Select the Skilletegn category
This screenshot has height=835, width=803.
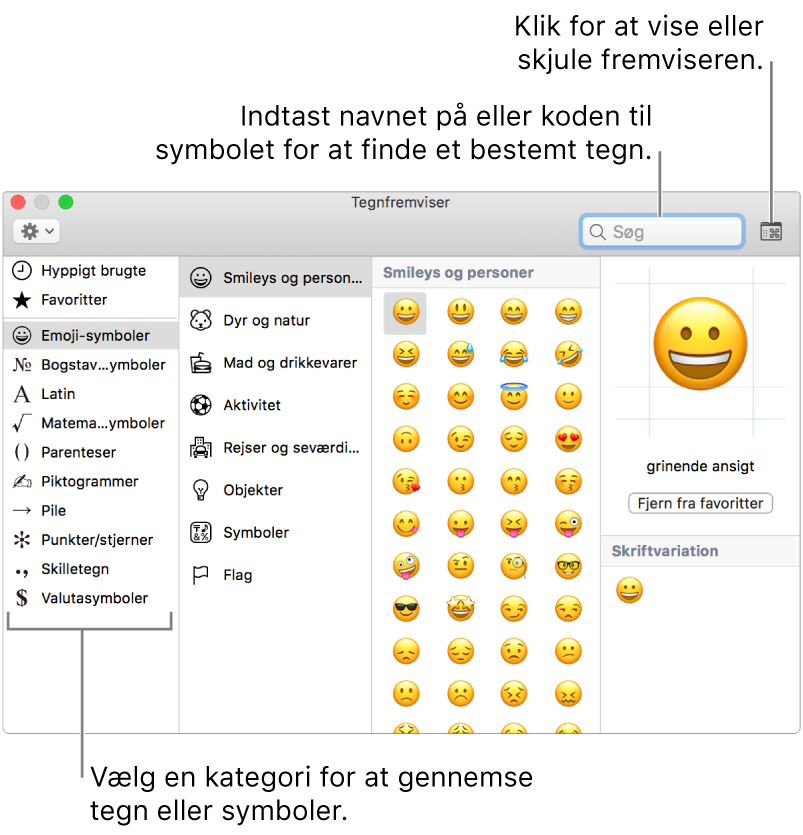[x=89, y=569]
